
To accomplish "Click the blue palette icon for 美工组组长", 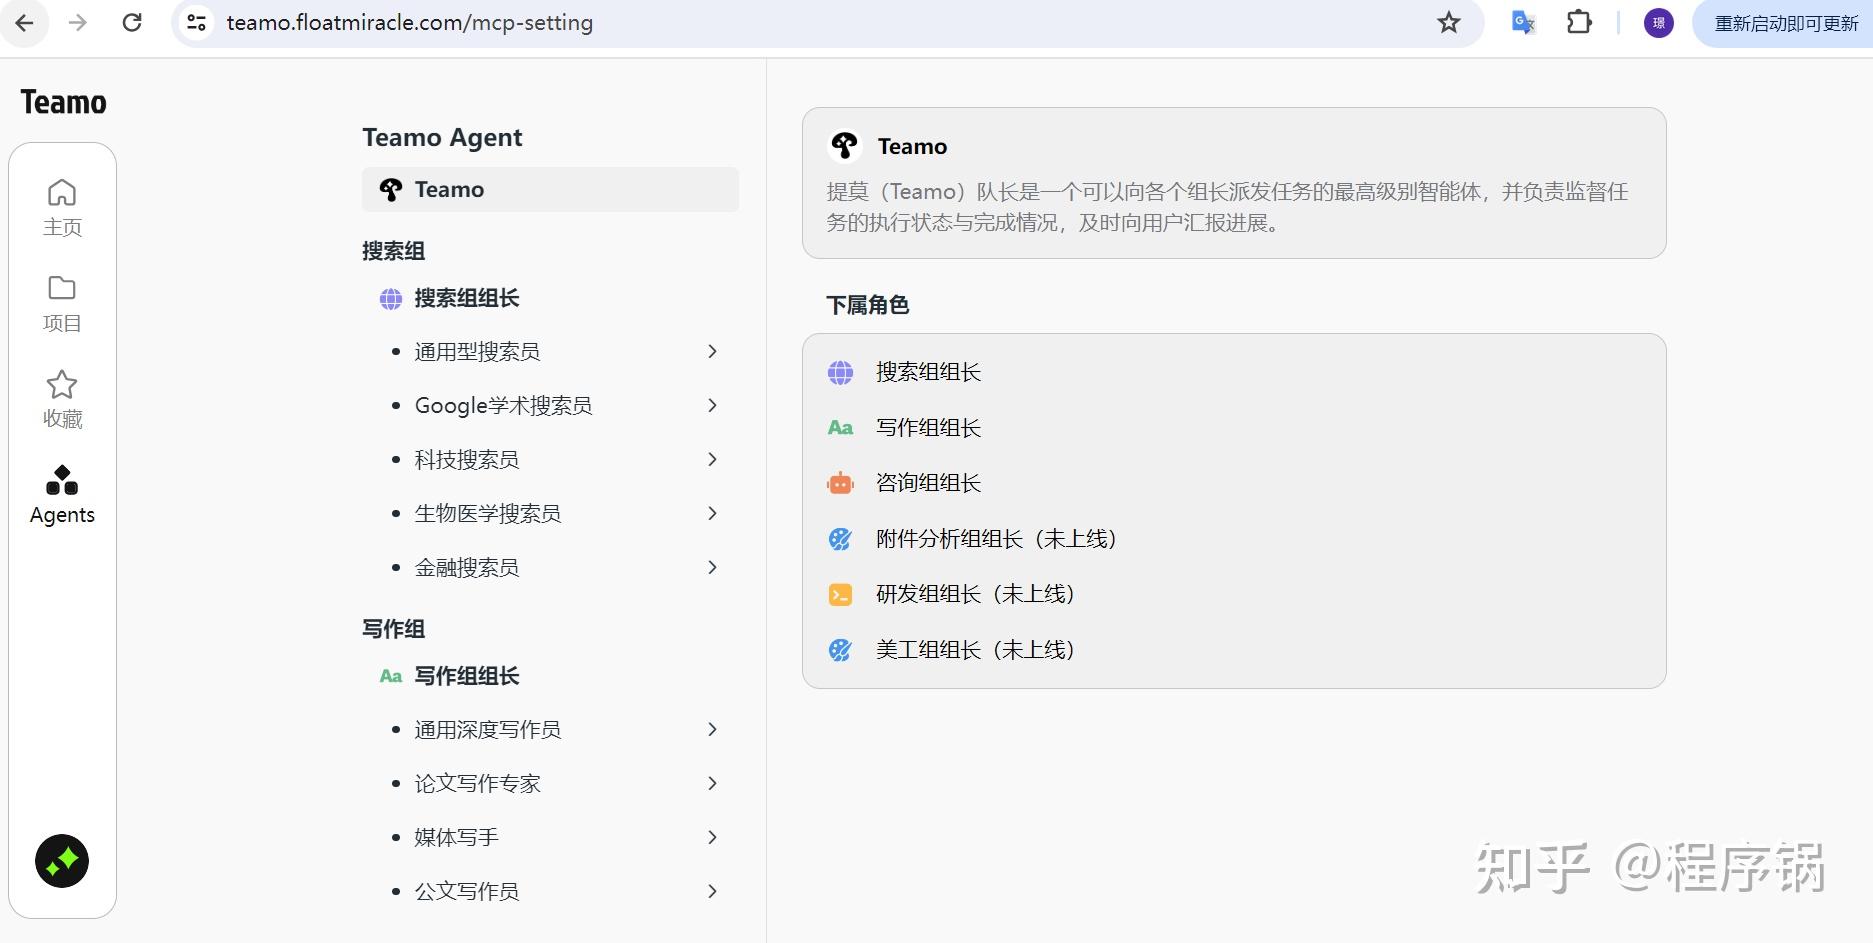I will coord(840,650).
